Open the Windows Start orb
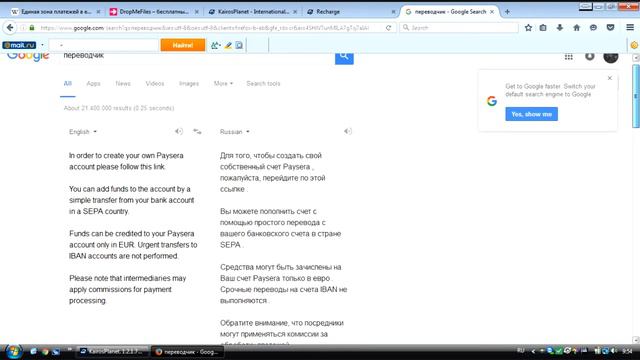This screenshot has height=360, width=640. pyautogui.click(x=13, y=351)
